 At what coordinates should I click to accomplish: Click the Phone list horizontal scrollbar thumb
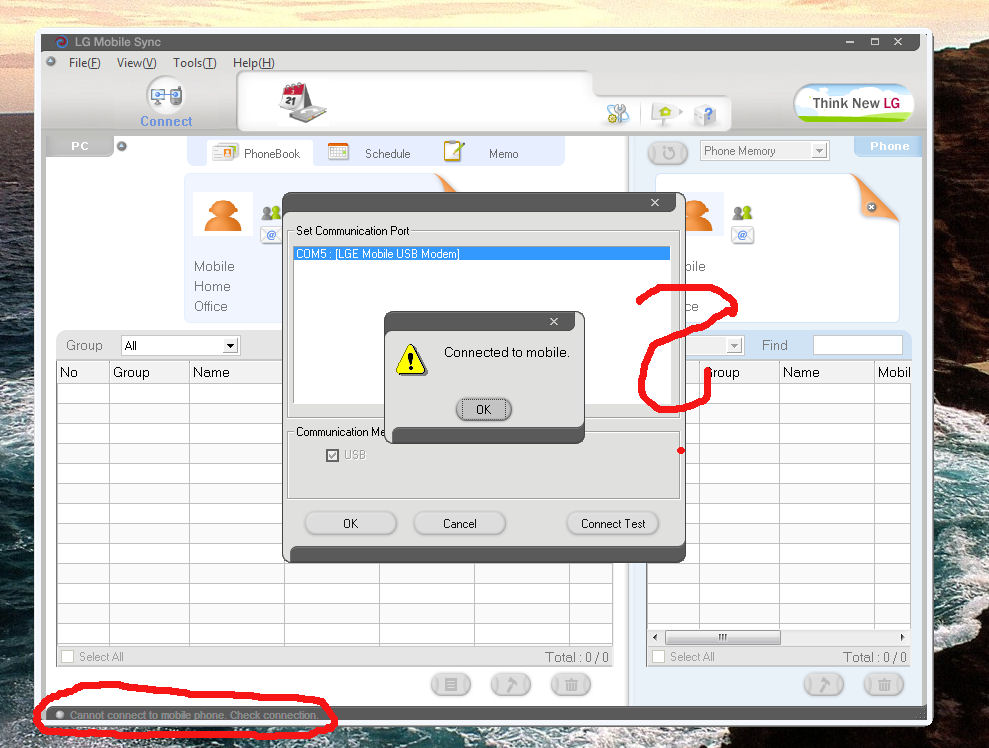point(723,637)
